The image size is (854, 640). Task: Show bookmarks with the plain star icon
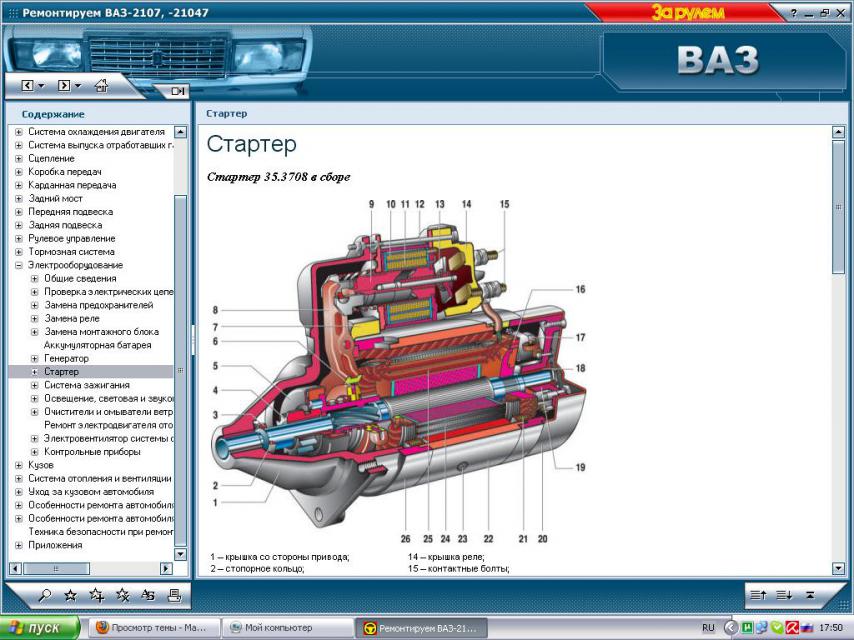tap(70, 595)
